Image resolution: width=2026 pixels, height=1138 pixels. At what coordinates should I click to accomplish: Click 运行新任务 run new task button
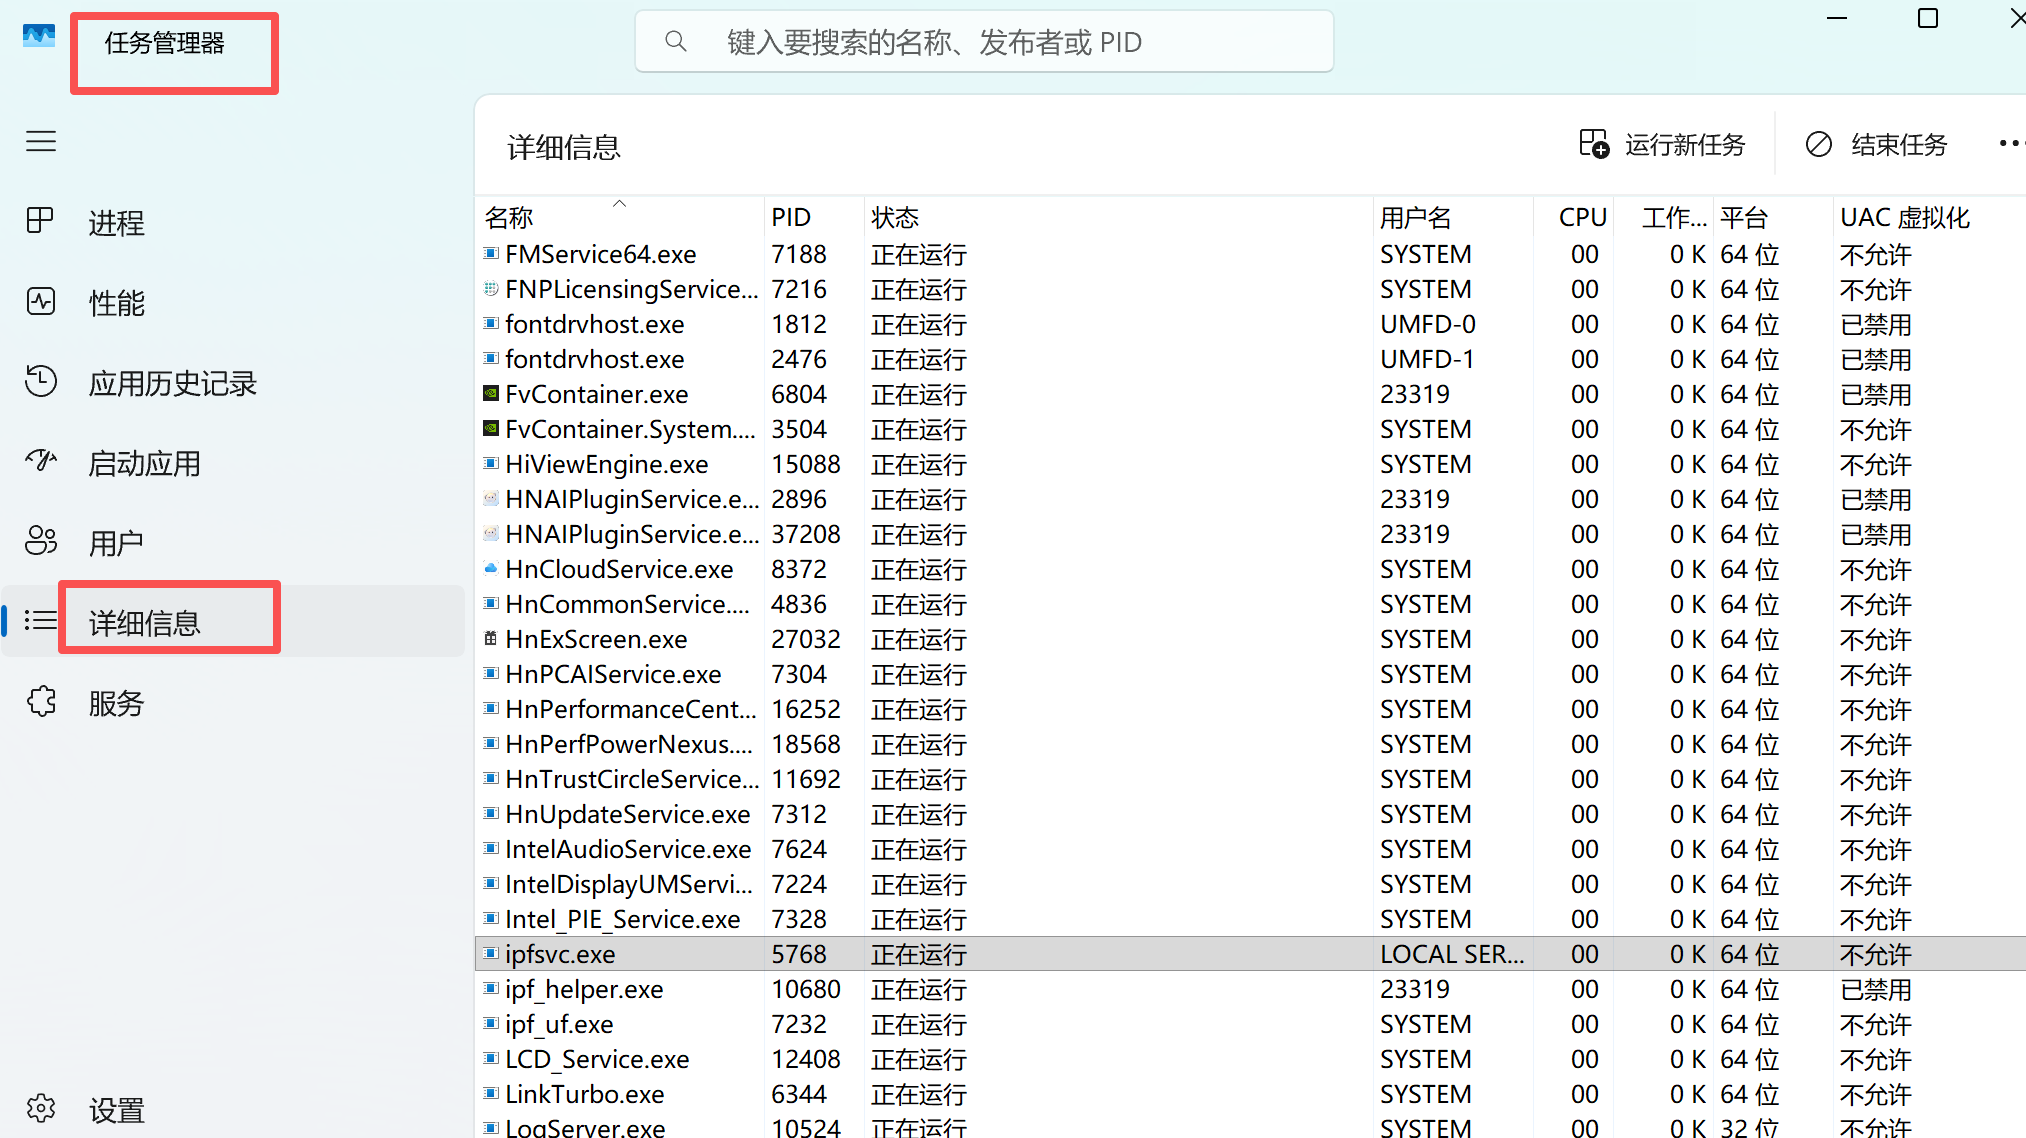[x=1662, y=145]
